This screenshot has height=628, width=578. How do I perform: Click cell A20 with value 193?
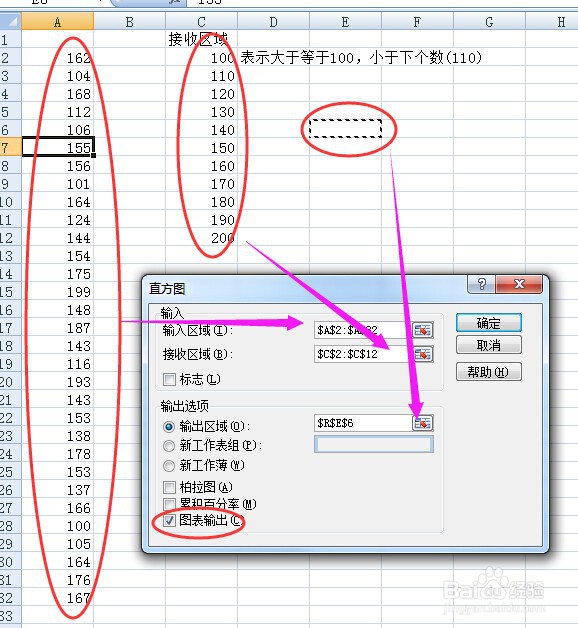point(57,382)
